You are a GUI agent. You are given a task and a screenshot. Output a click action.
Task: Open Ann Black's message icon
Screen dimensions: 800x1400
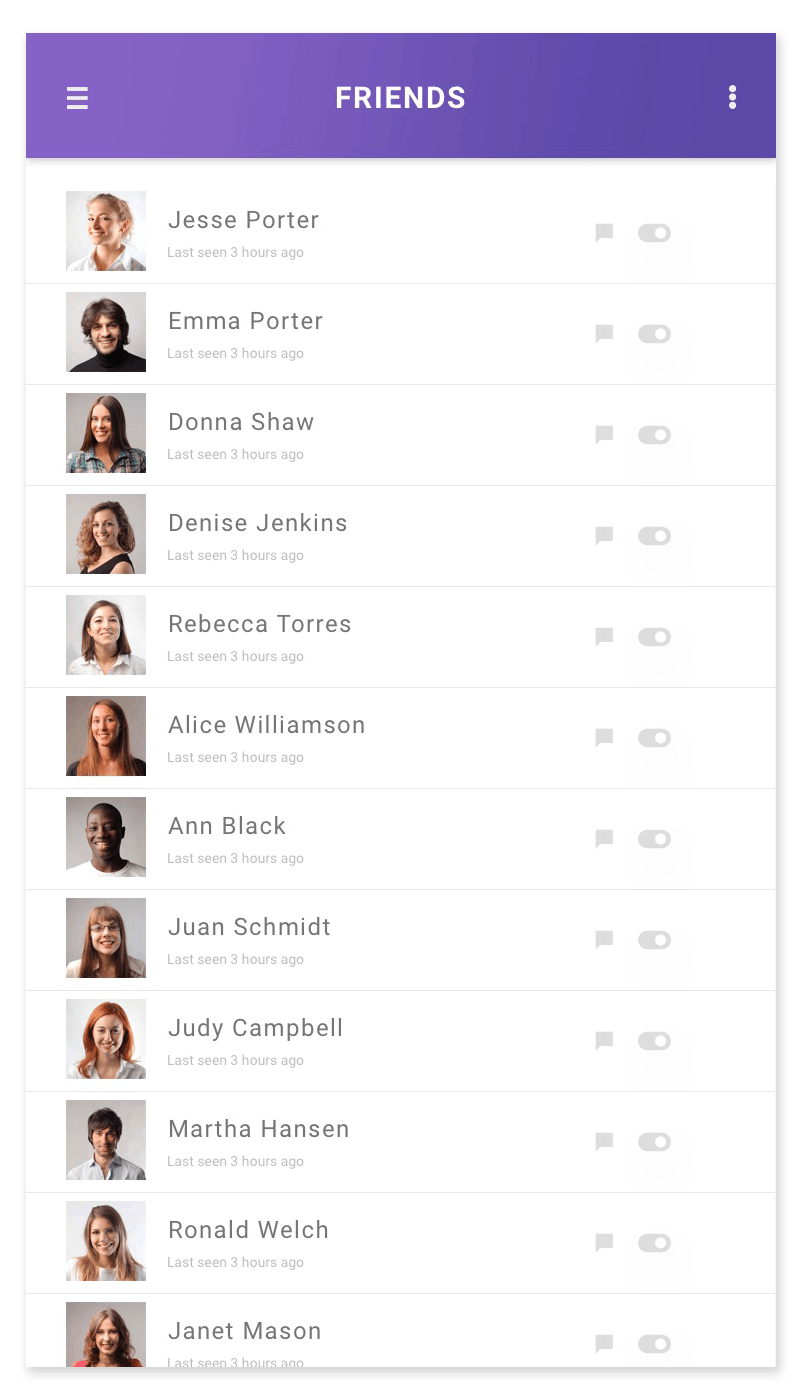pos(604,839)
